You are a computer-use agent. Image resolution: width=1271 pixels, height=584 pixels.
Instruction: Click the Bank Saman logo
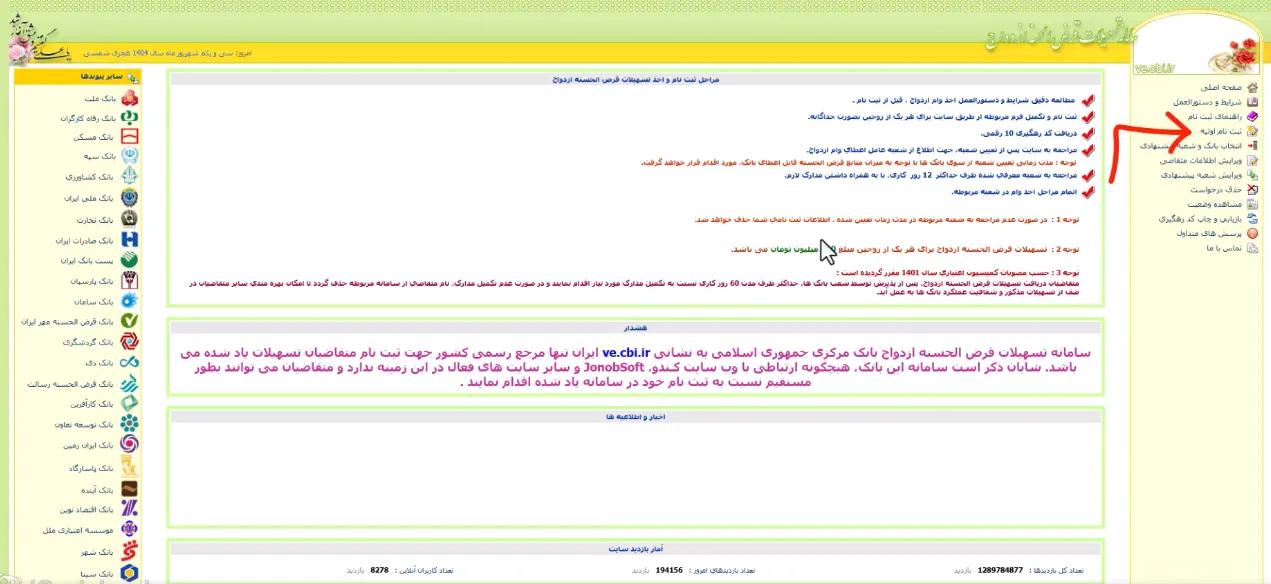pos(130,300)
